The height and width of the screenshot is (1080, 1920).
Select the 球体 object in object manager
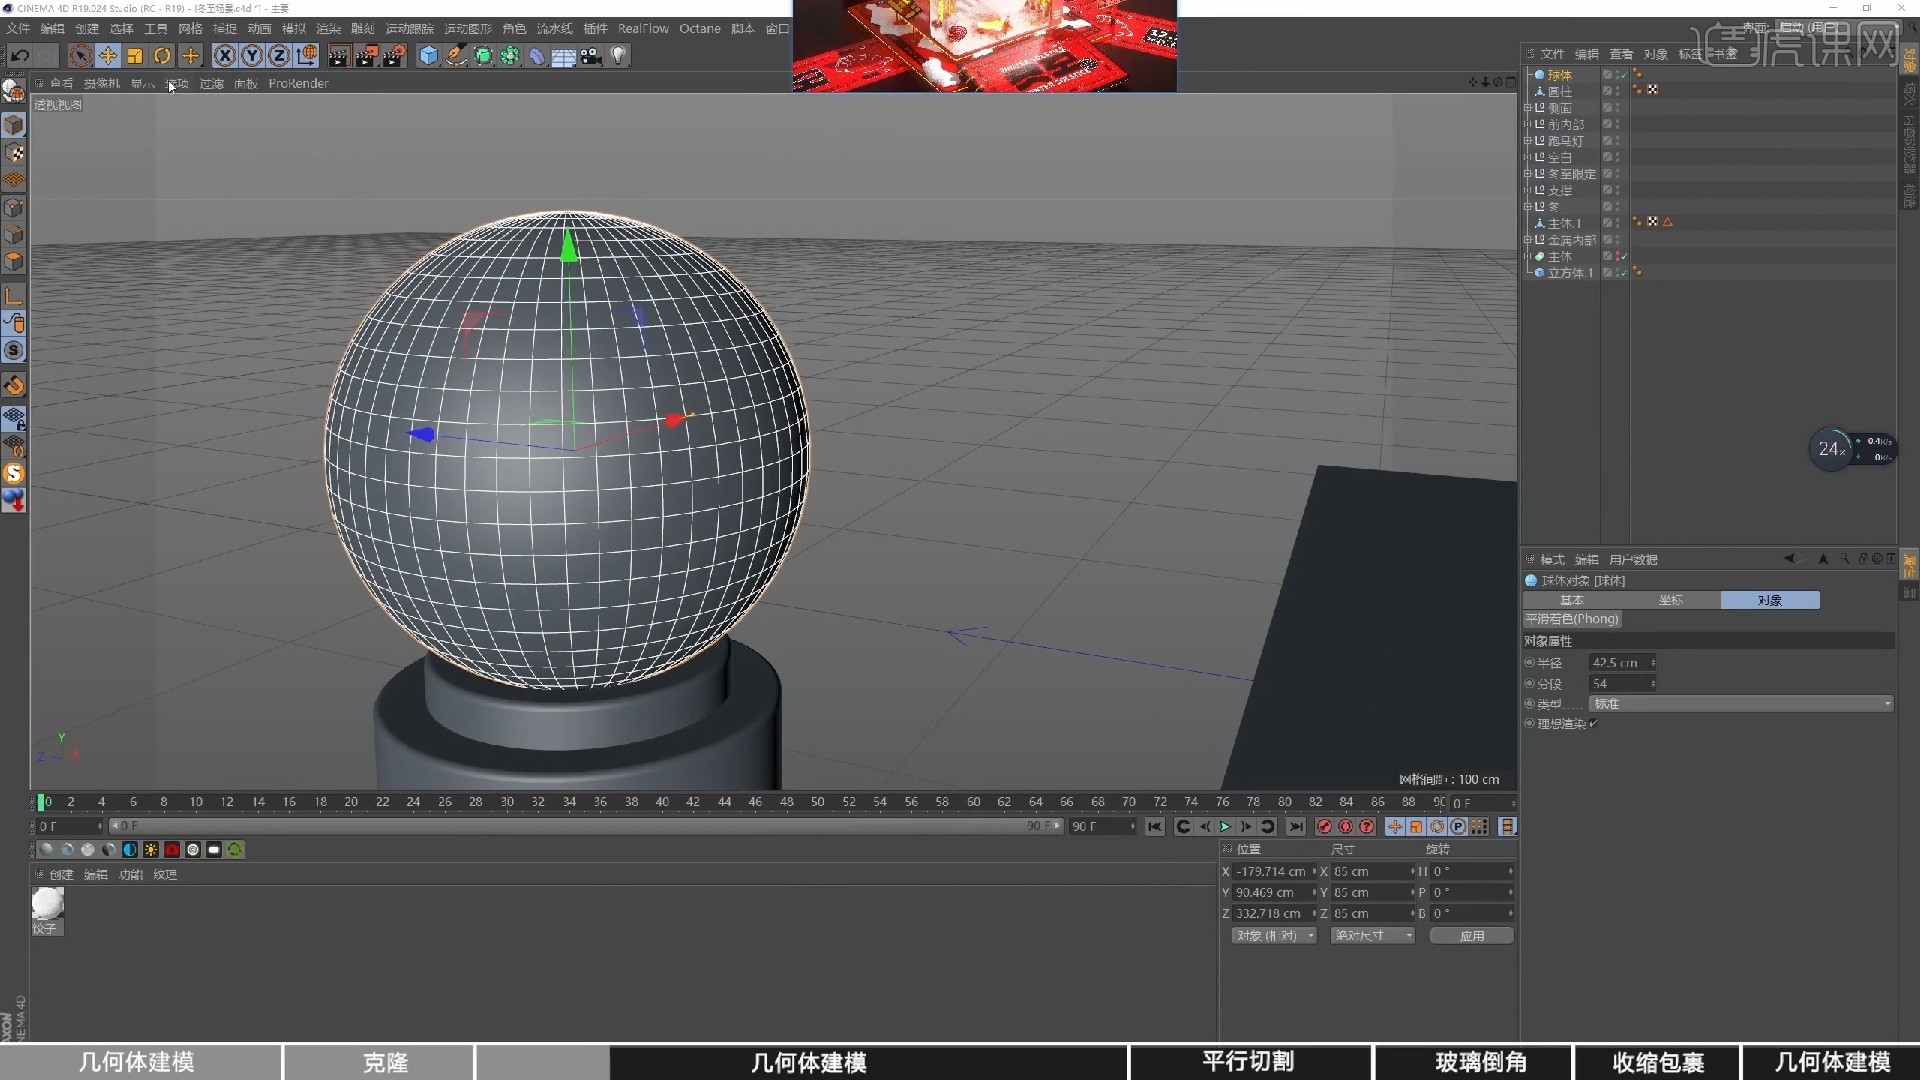1559,75
